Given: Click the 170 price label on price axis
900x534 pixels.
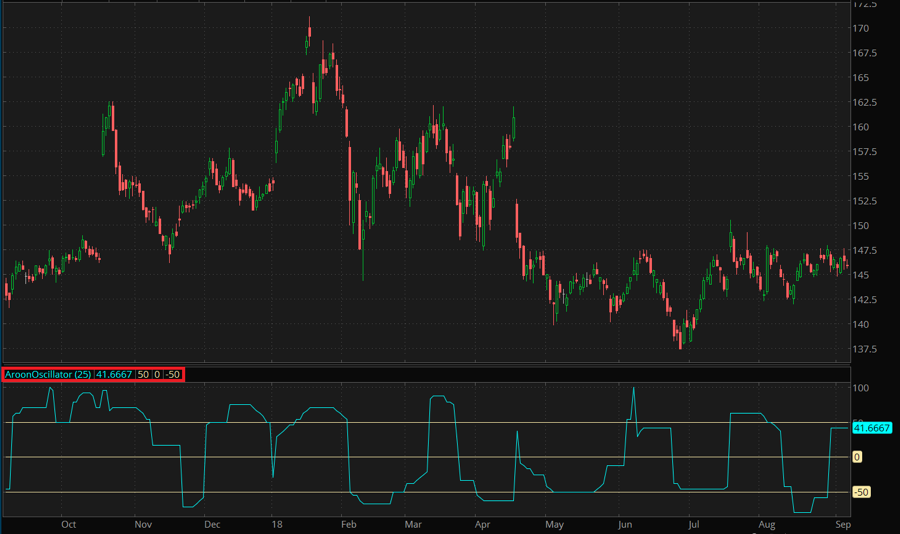Looking at the screenshot, I should (861, 28).
